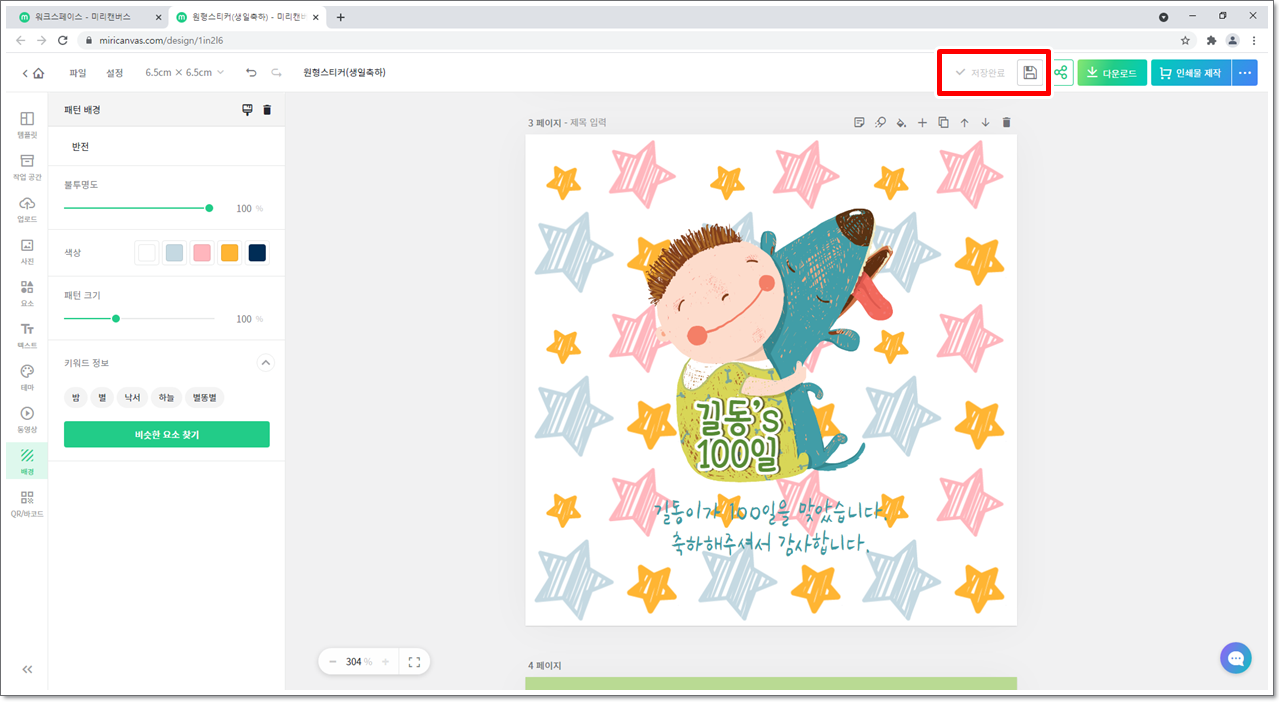Screen dimensions: 1280x702
Task: Open the more options (⋯) menu
Action: pos(1244,73)
